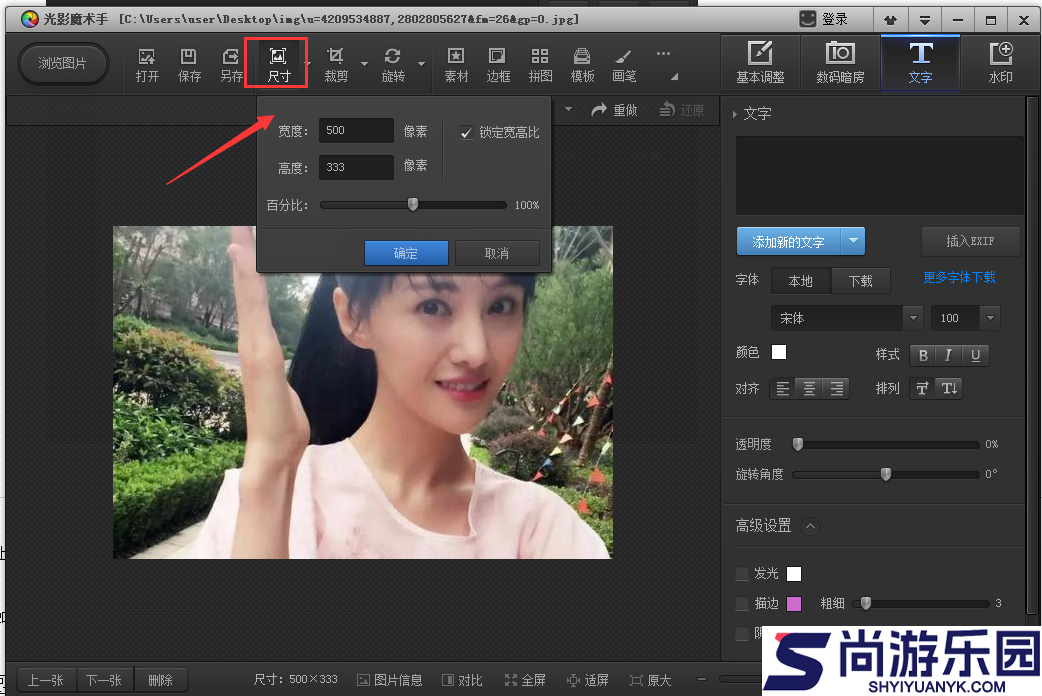This screenshot has width=1042, height=696.
Task: Click the 还原 restore button
Action: tap(682, 110)
